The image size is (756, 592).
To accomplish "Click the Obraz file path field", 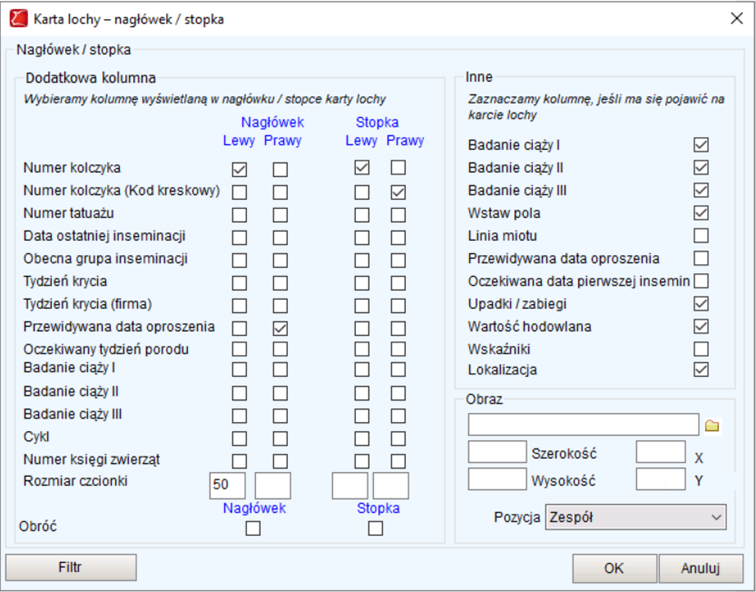I will [x=583, y=424].
